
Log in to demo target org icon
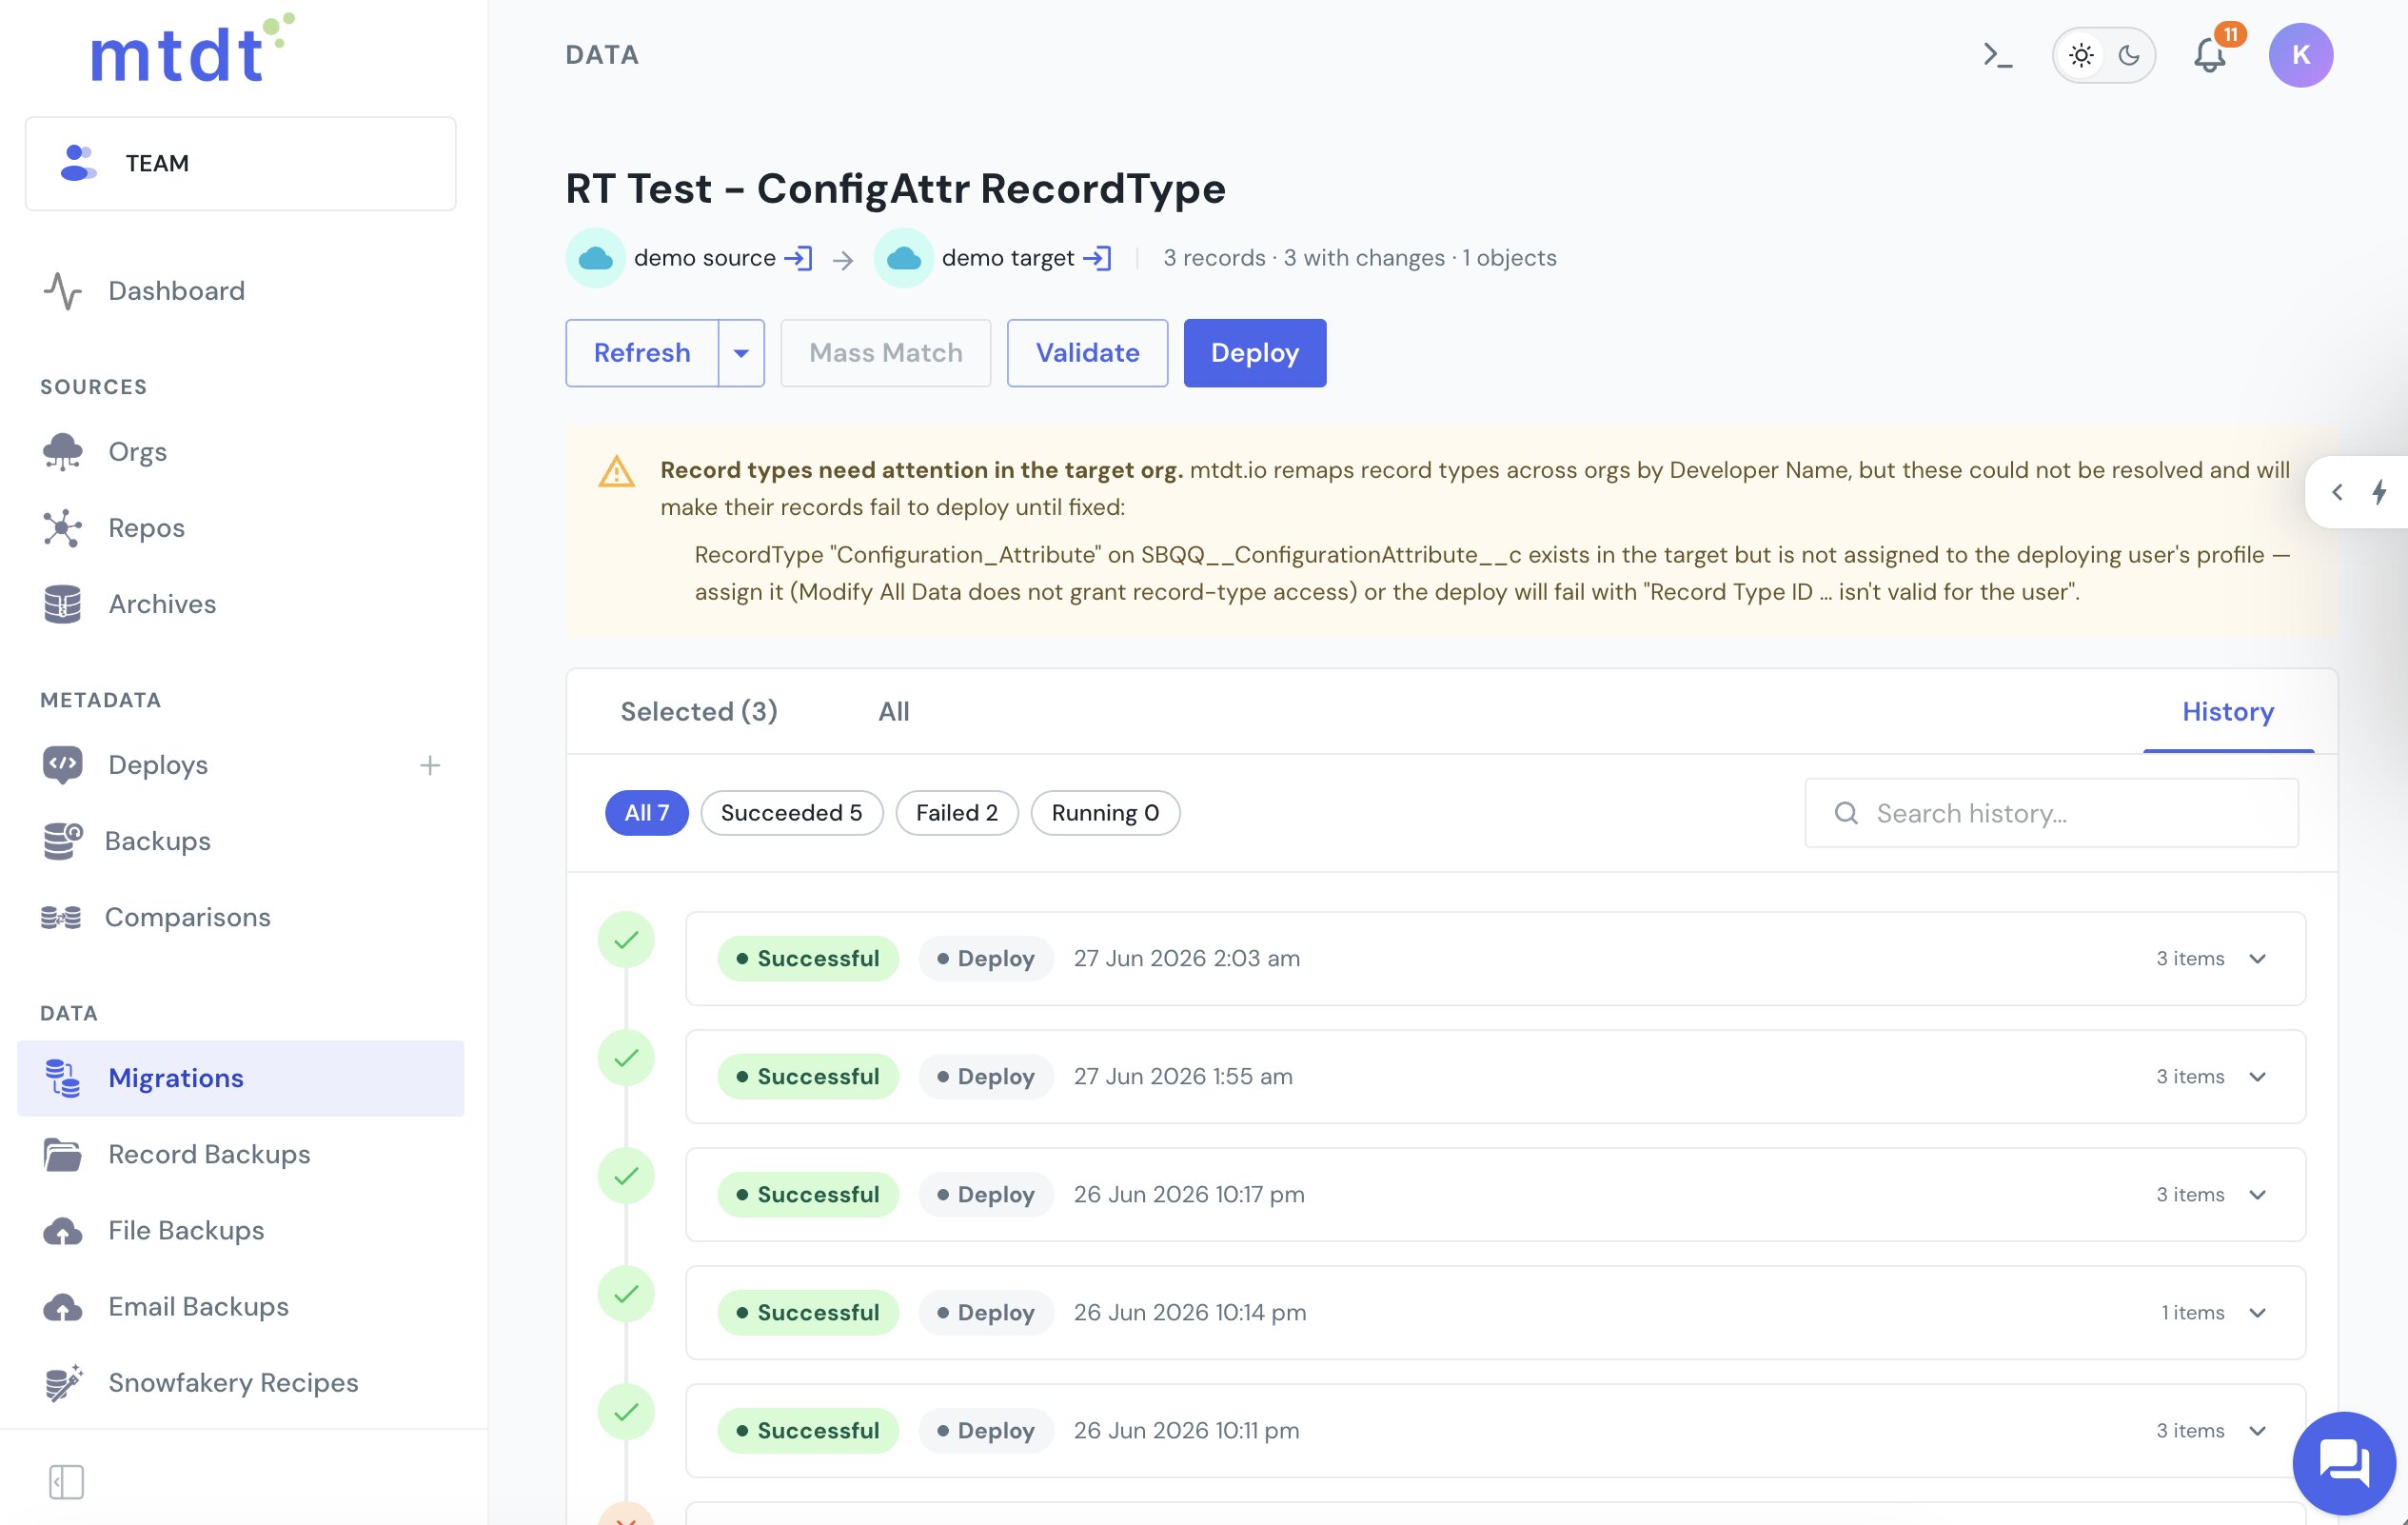(x=1097, y=258)
